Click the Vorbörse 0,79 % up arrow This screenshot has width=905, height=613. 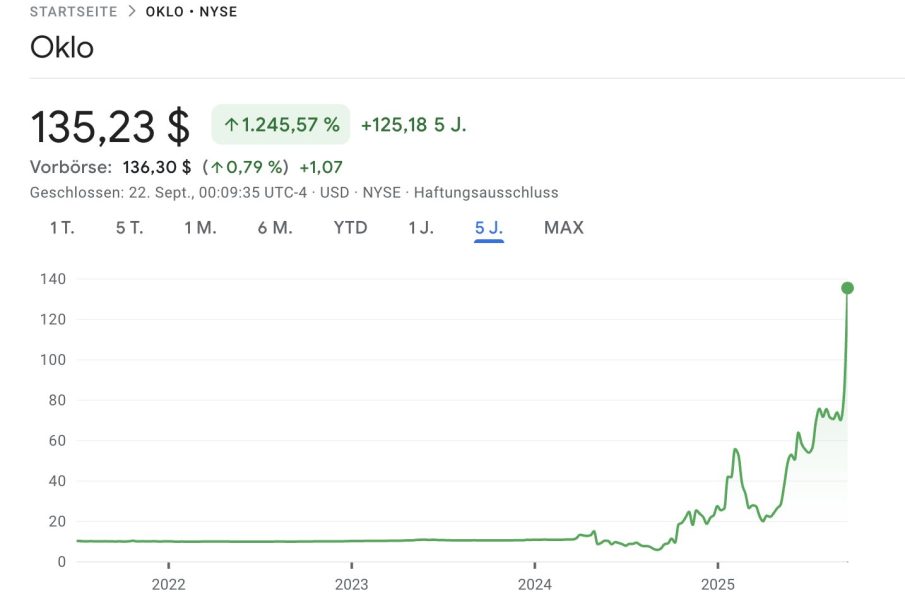click(x=216, y=167)
